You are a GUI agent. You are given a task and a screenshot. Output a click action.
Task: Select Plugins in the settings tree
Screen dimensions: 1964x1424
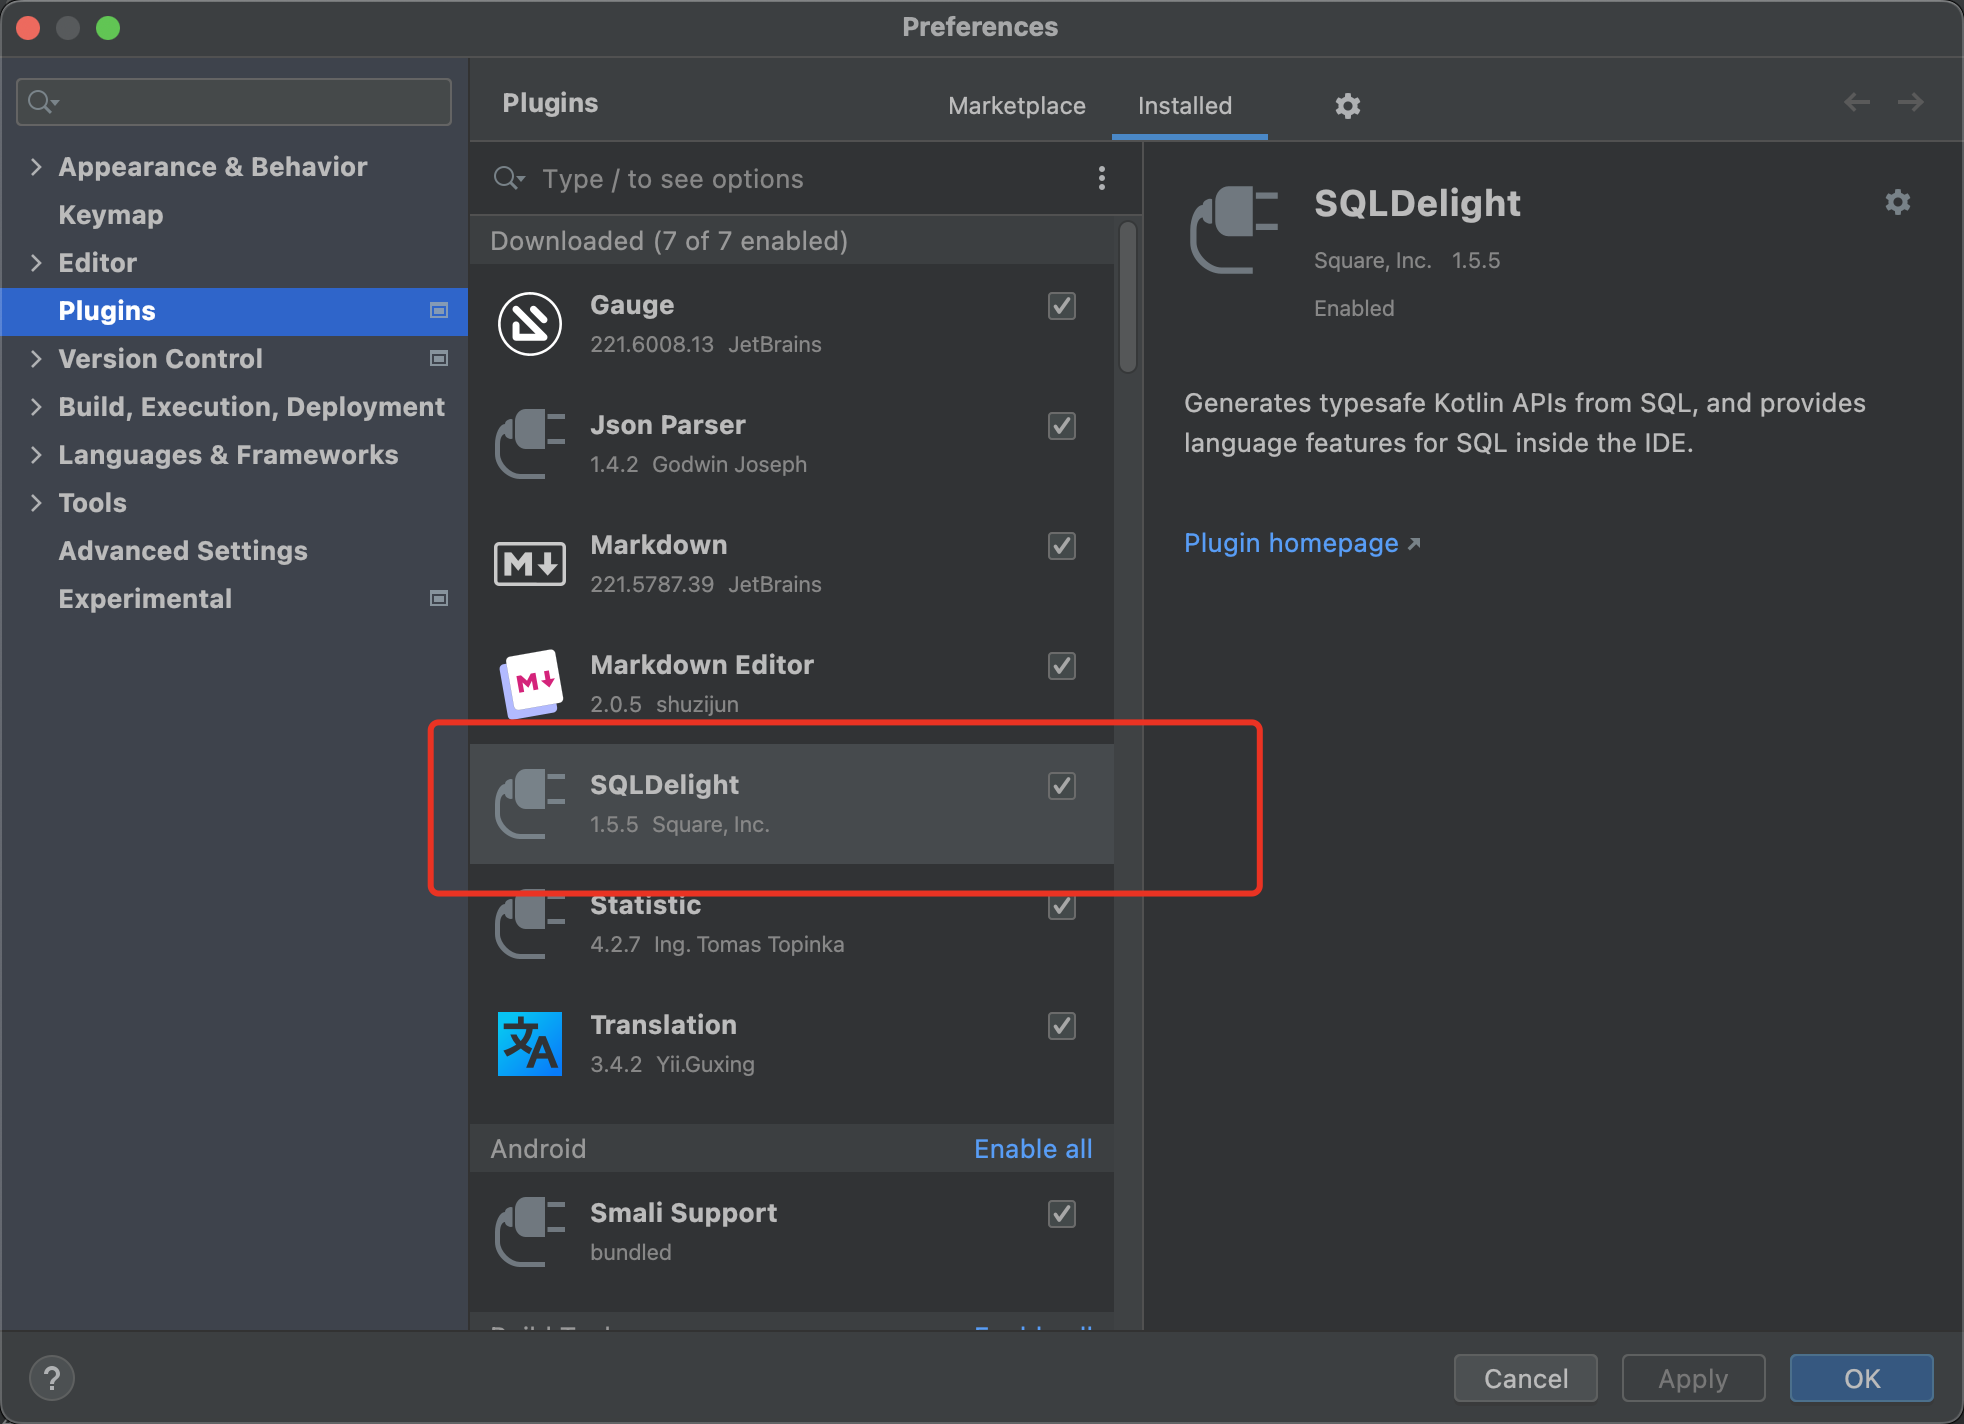click(x=234, y=311)
